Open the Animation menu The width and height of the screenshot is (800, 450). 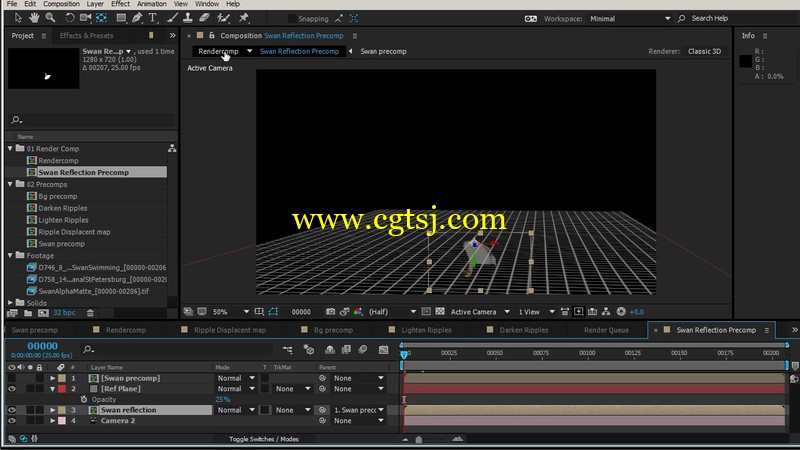(152, 4)
